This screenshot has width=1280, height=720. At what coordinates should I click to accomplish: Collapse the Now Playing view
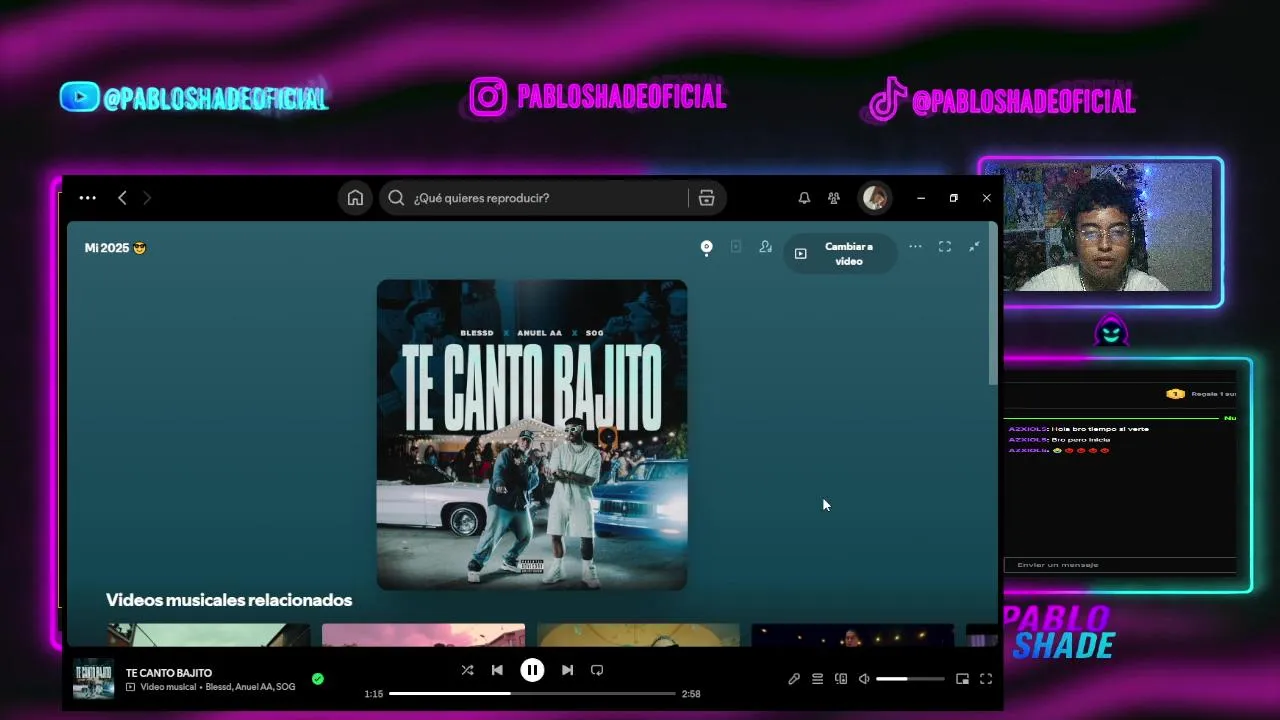(x=974, y=247)
